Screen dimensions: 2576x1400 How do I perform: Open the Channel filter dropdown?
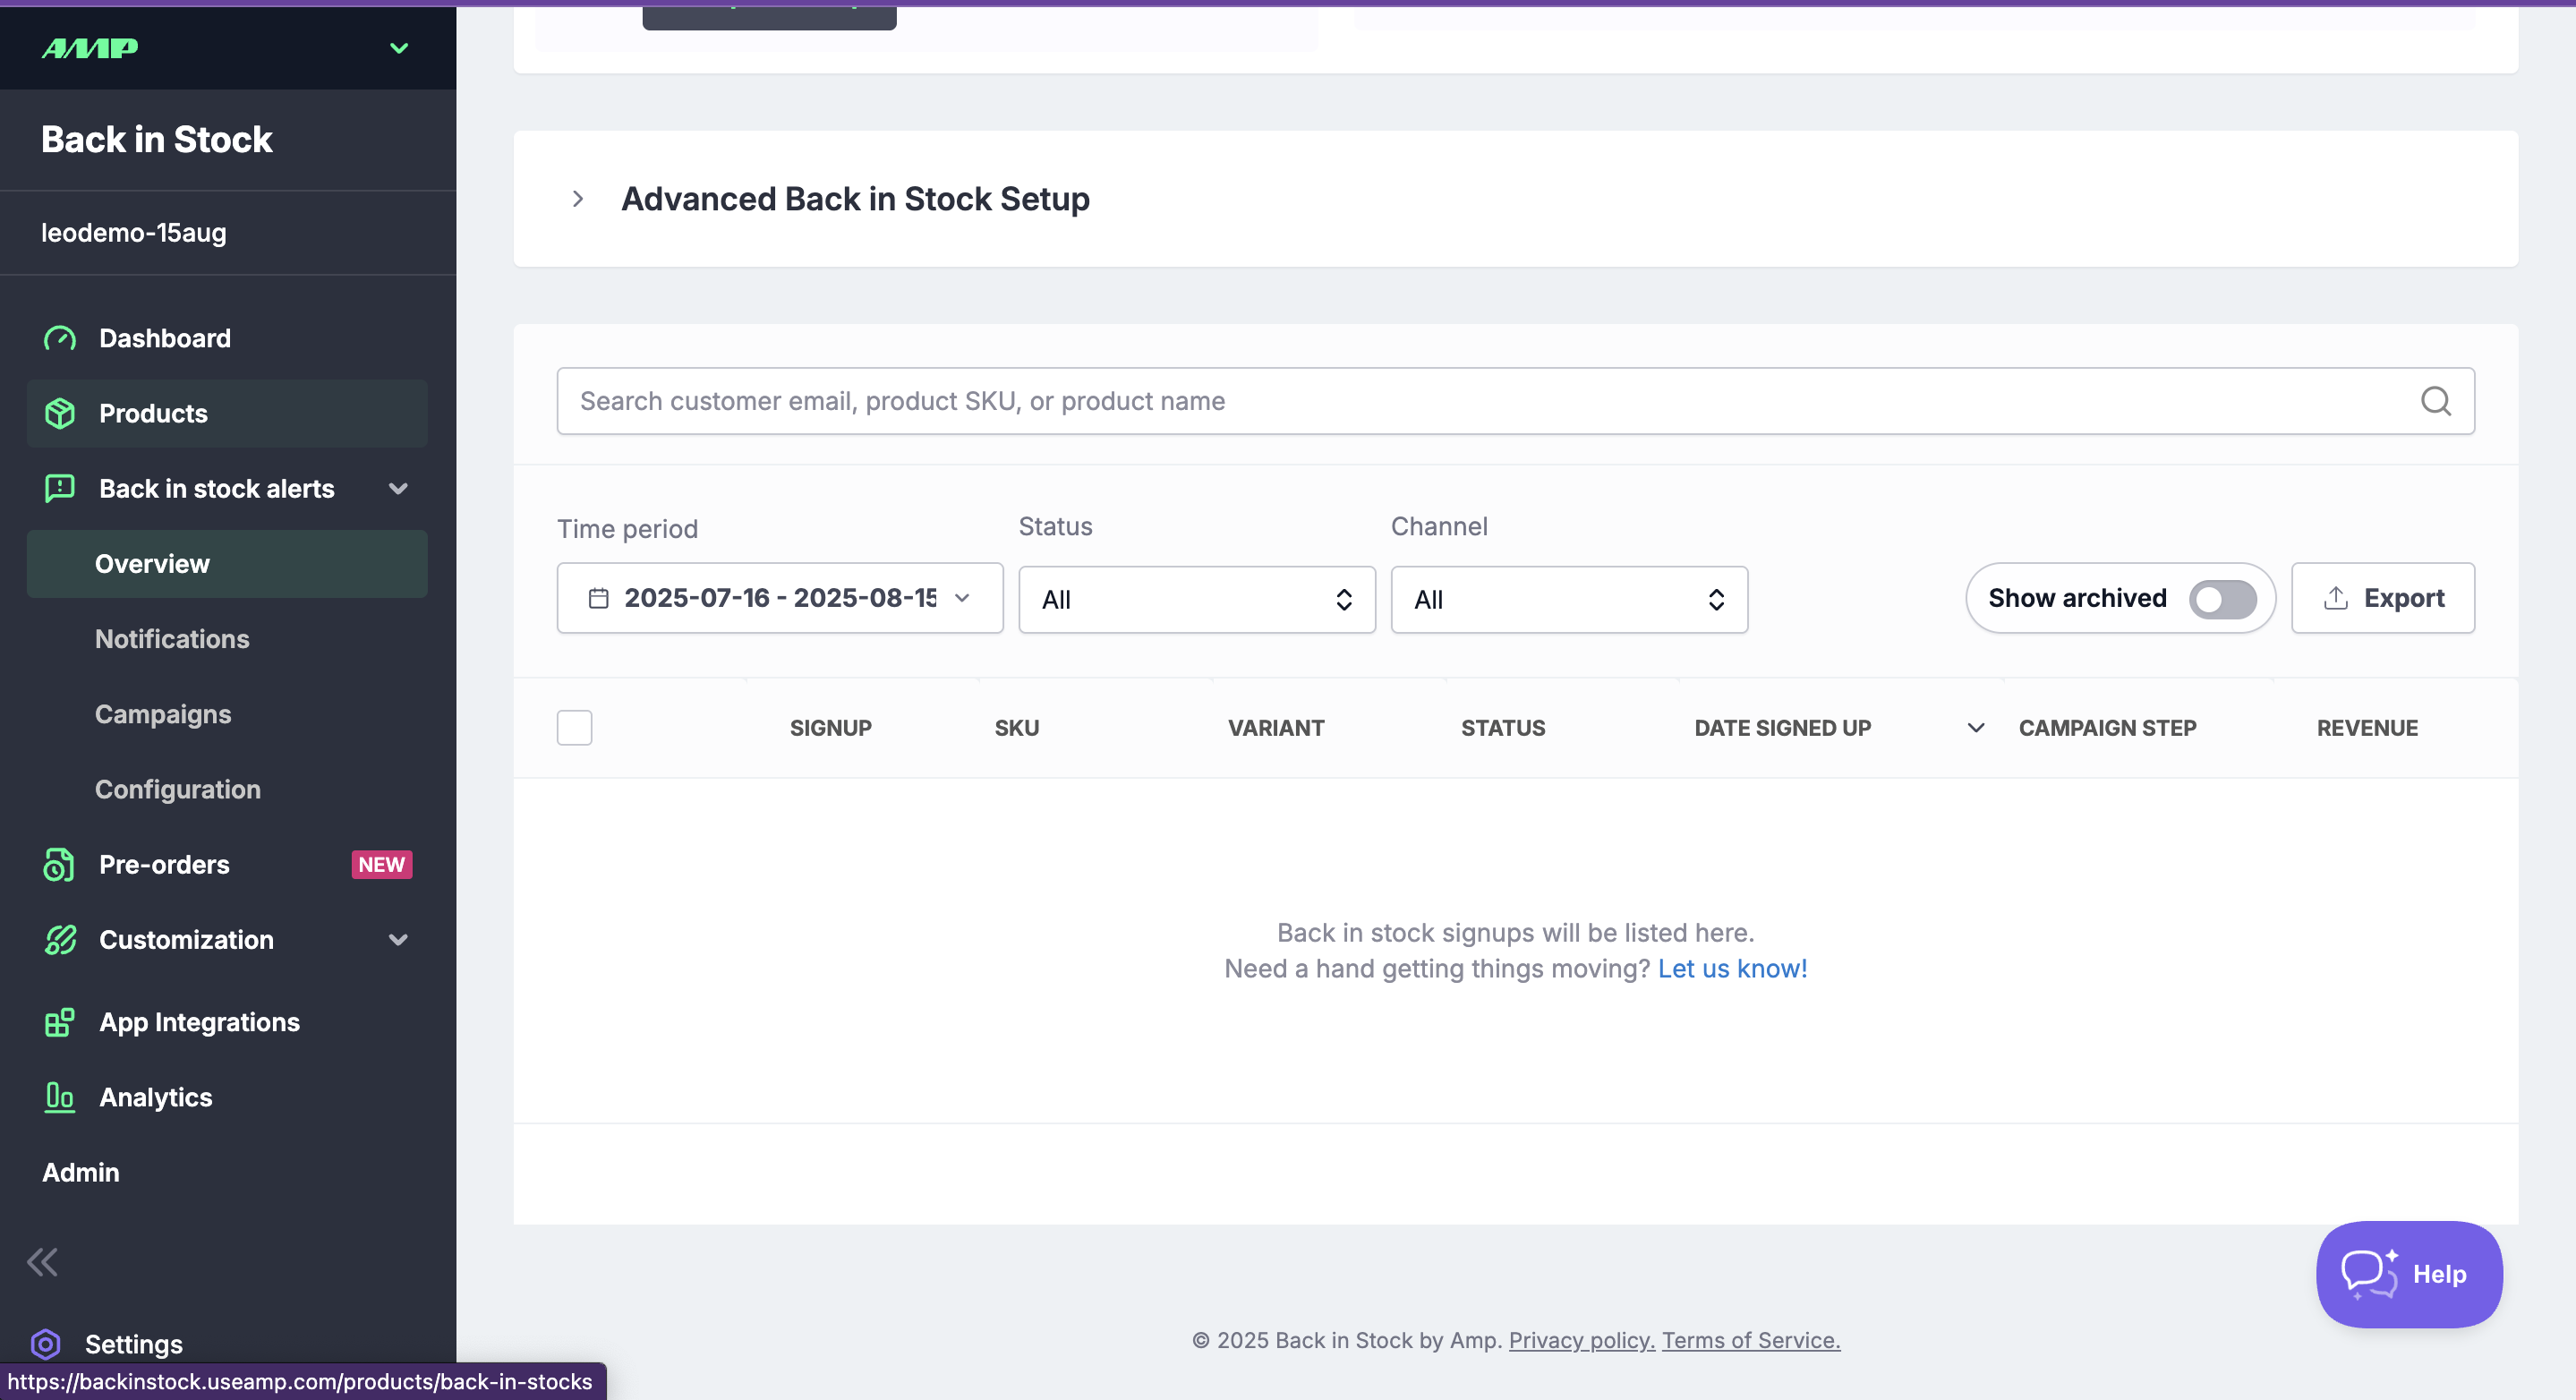click(x=1568, y=599)
